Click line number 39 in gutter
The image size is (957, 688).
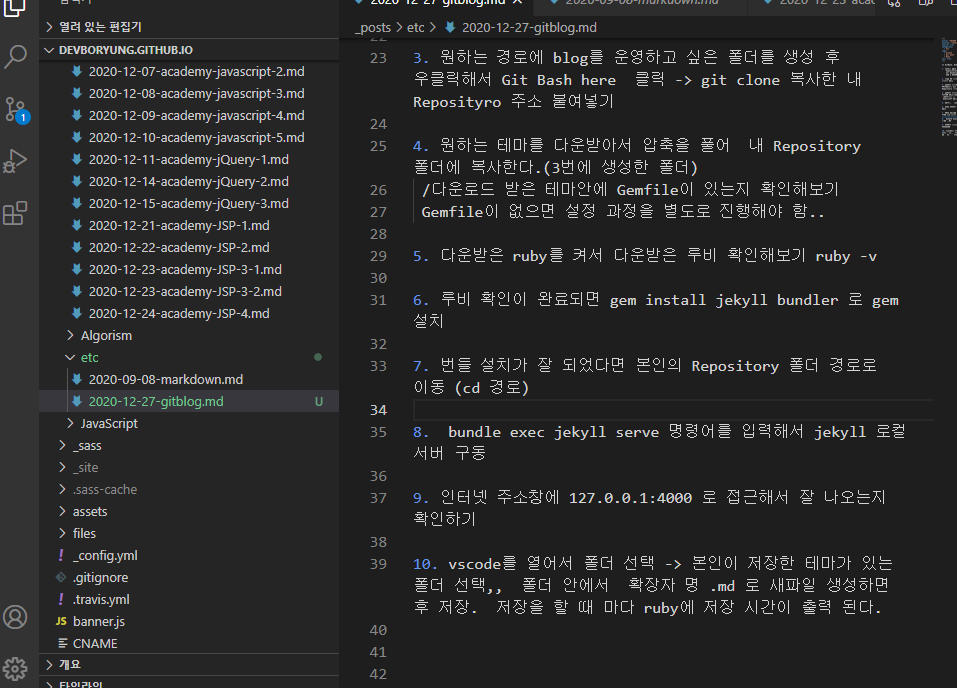pyautogui.click(x=378, y=563)
